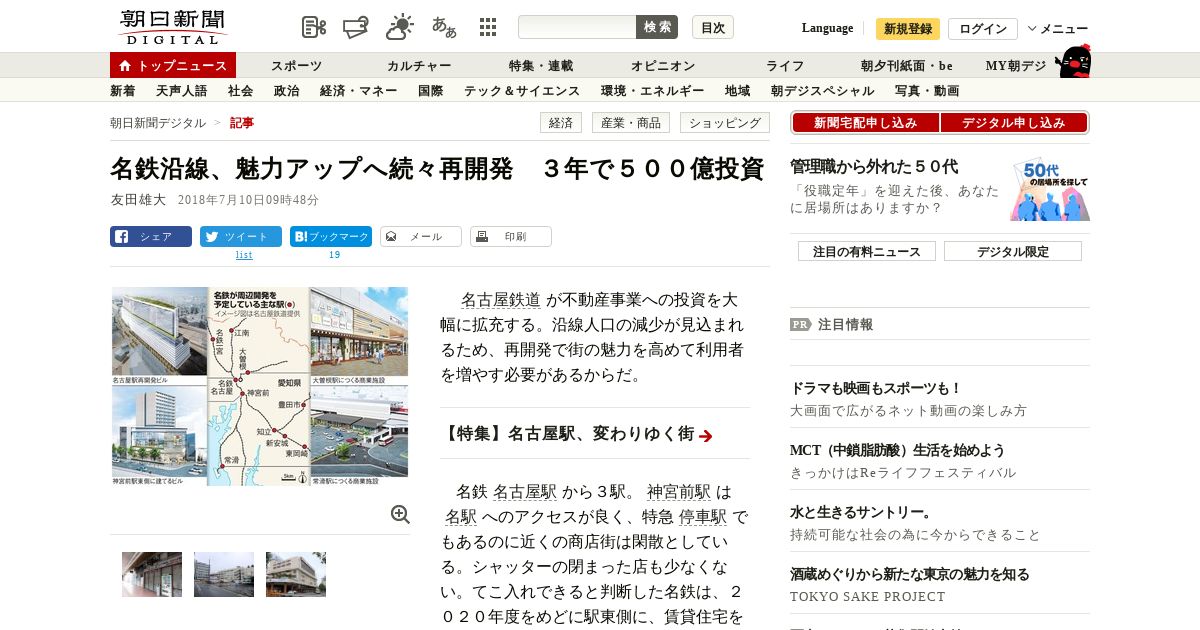Open the Language option
The image size is (1200, 630).
[827, 28]
